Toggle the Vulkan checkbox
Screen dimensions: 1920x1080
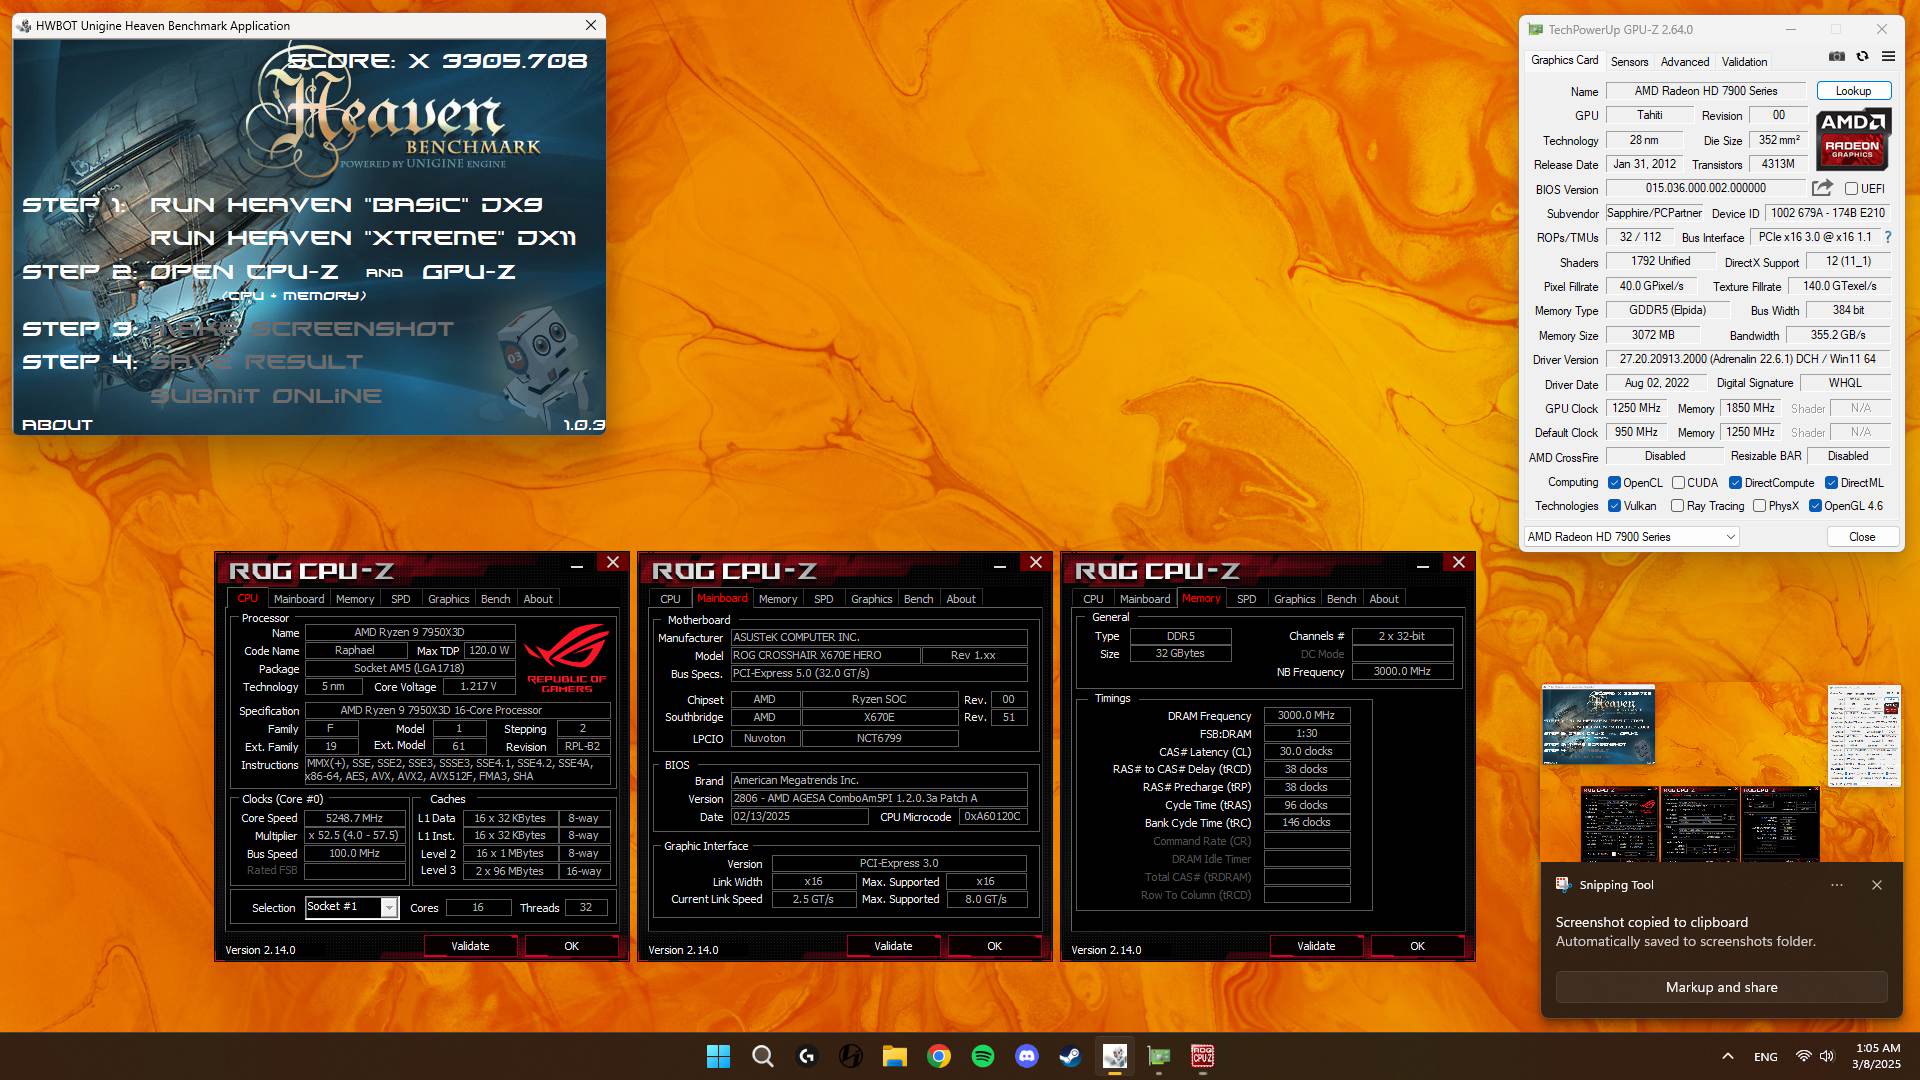[x=1614, y=506]
